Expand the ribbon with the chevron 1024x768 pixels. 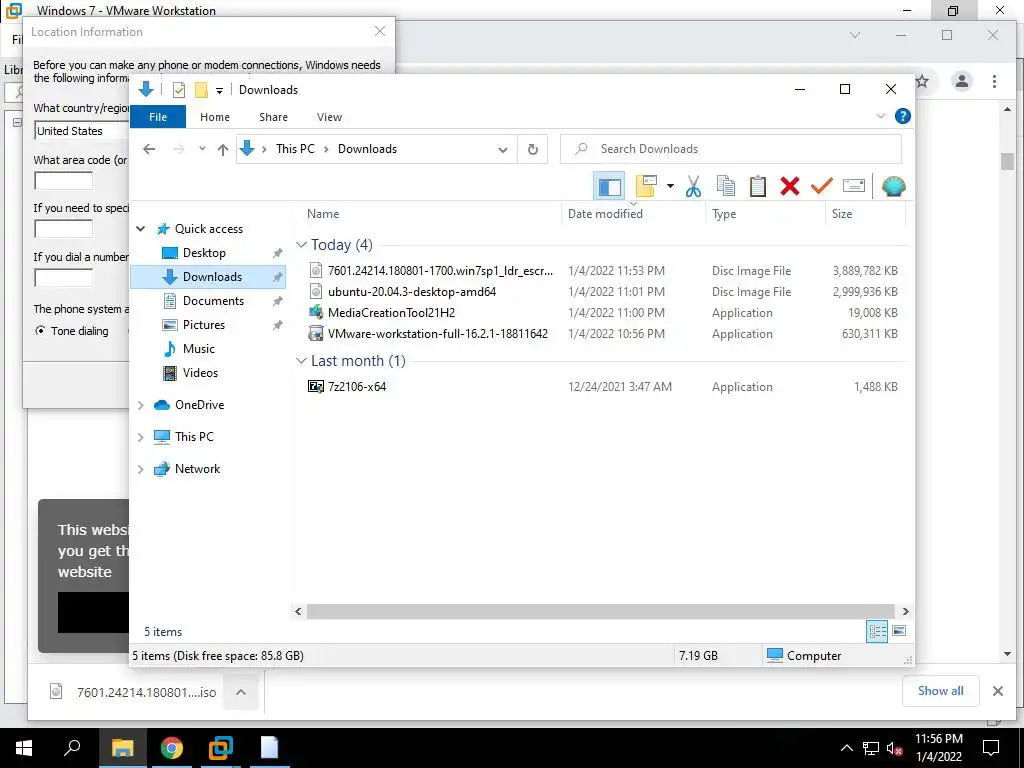click(880, 116)
